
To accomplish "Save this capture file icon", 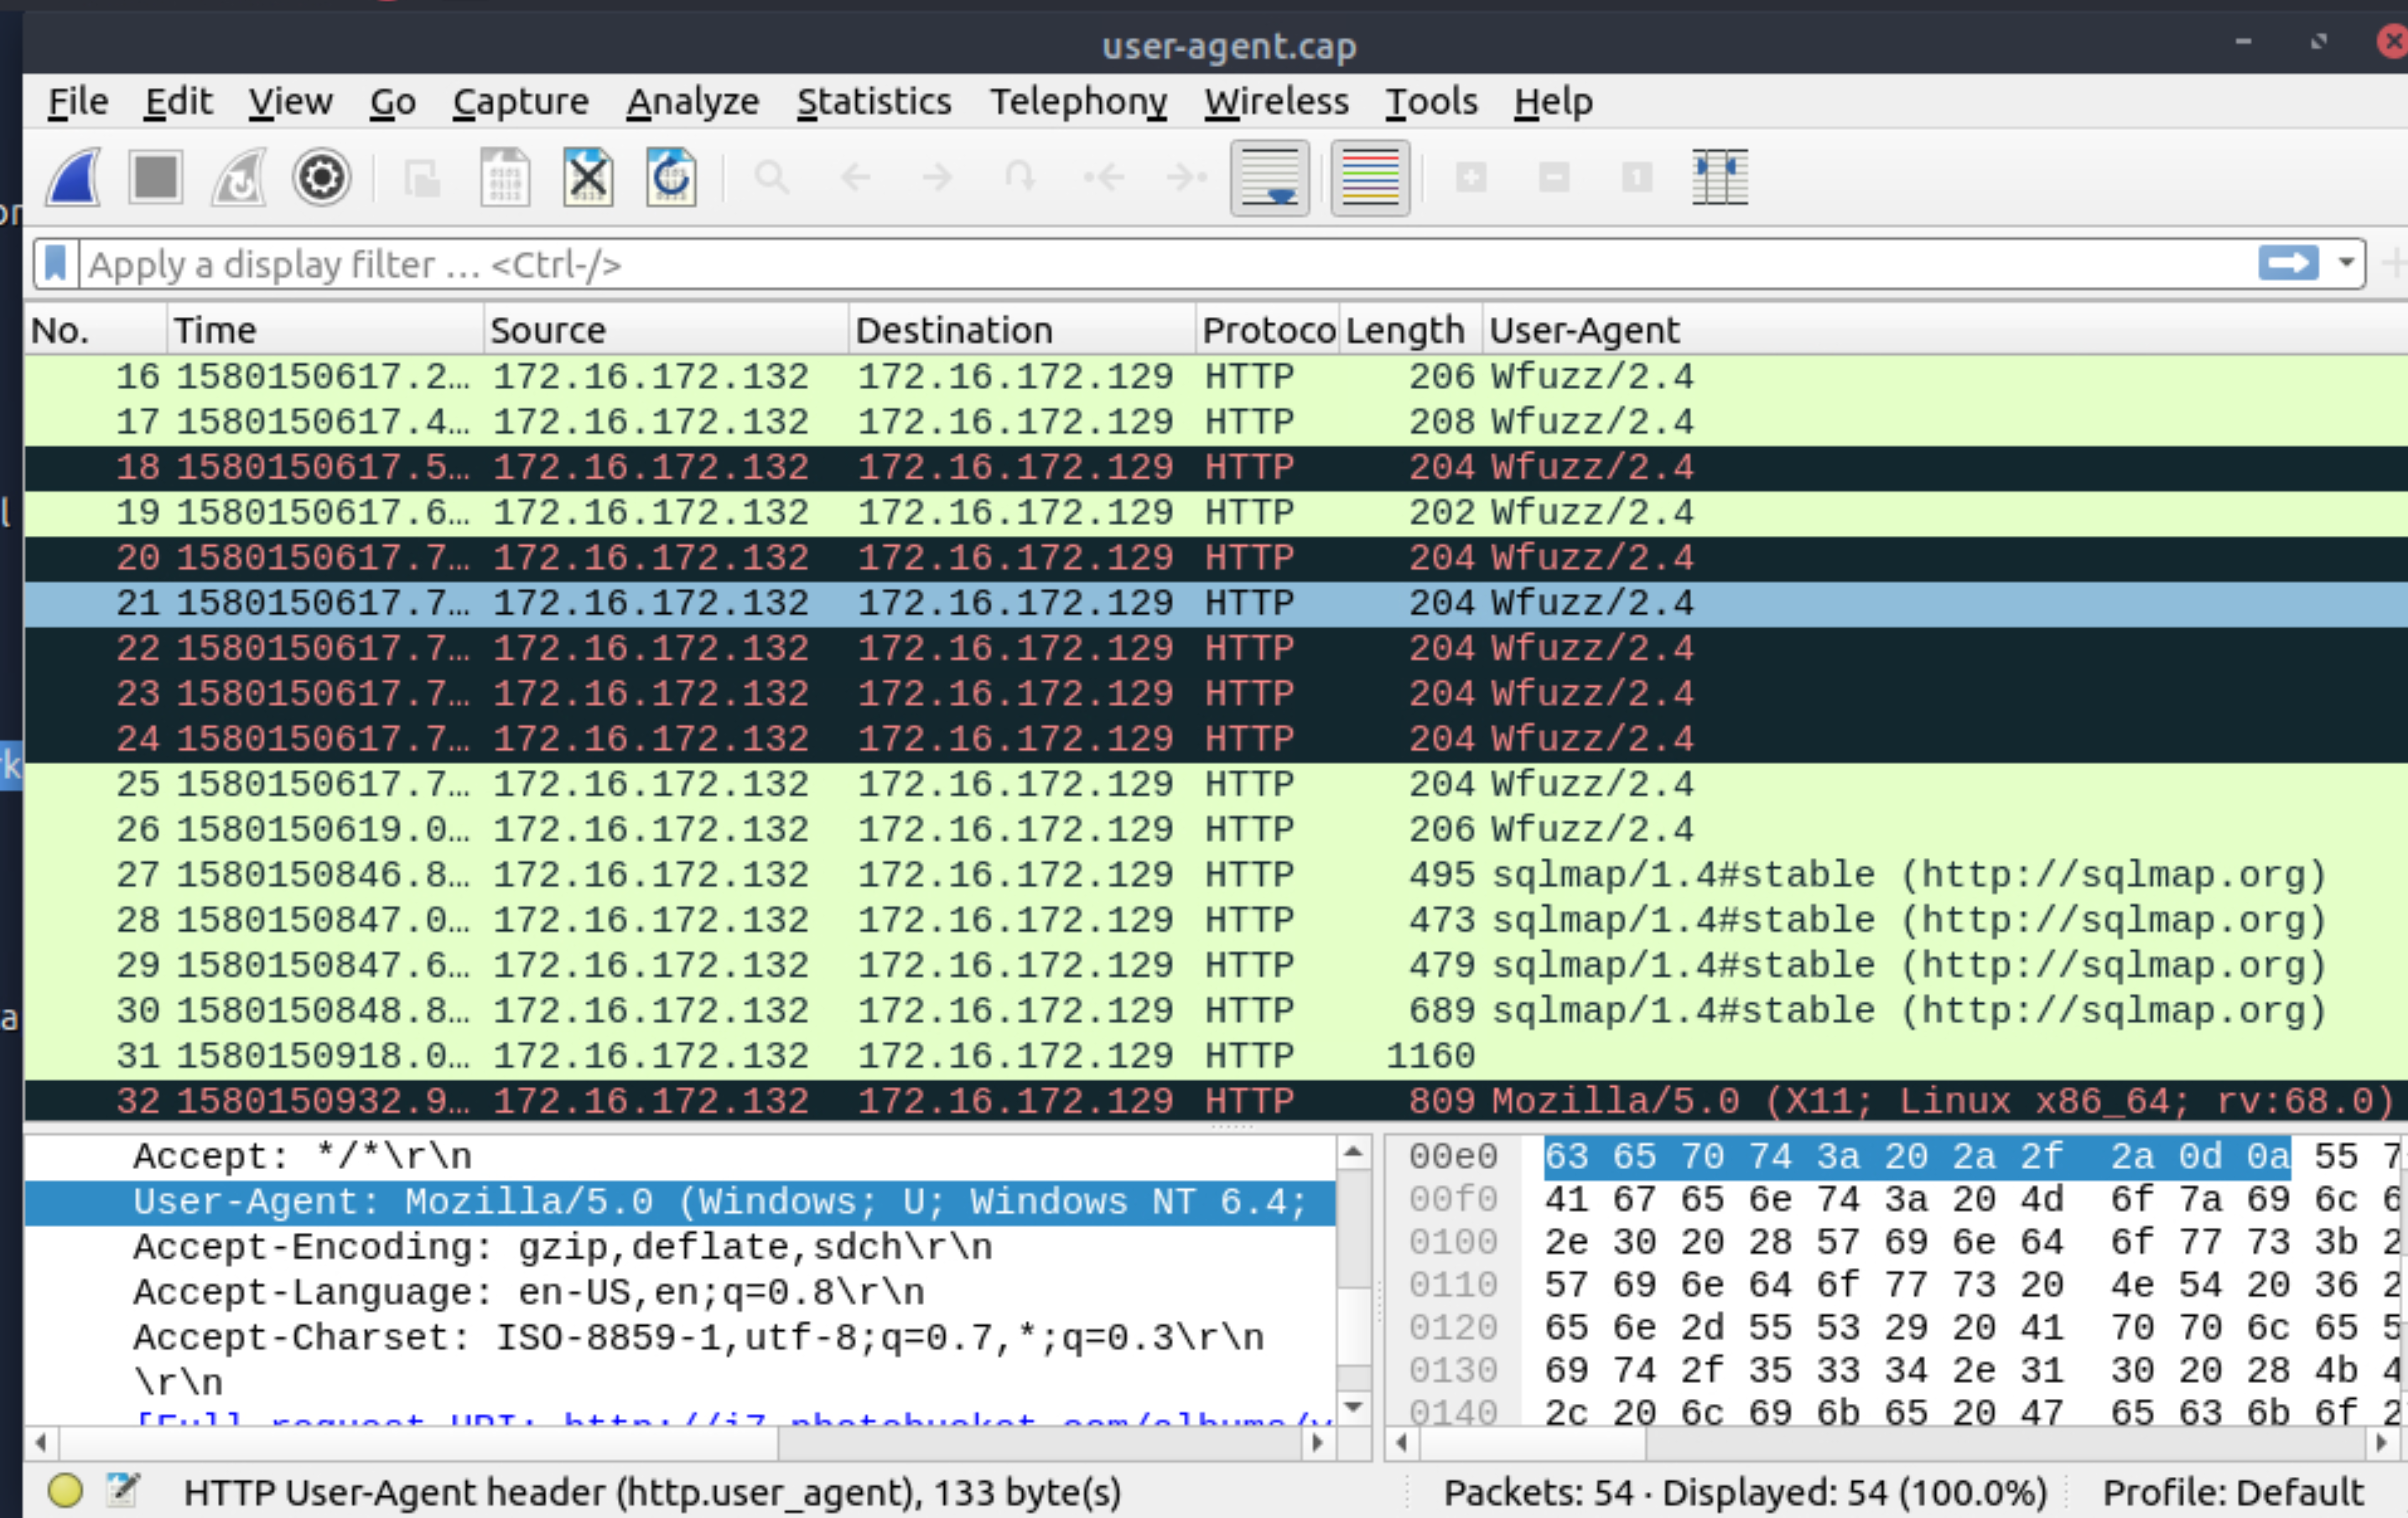I will [x=505, y=178].
